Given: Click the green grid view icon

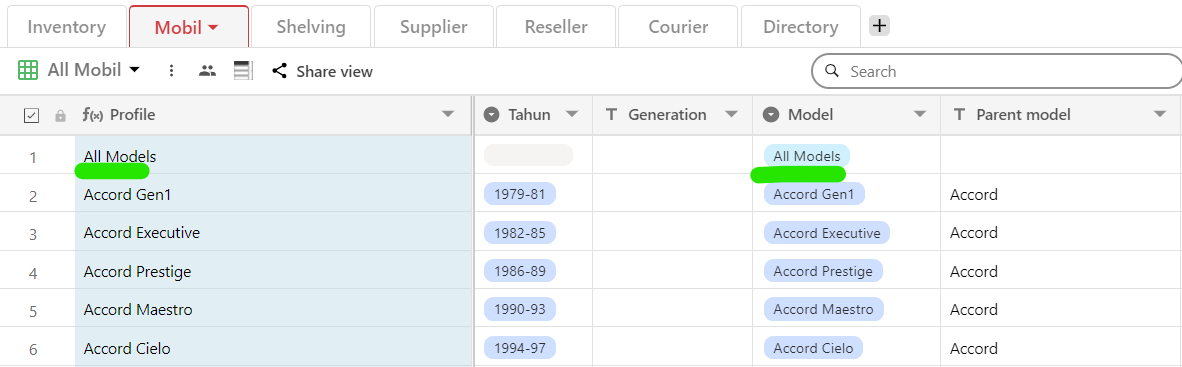Looking at the screenshot, I should pyautogui.click(x=28, y=71).
